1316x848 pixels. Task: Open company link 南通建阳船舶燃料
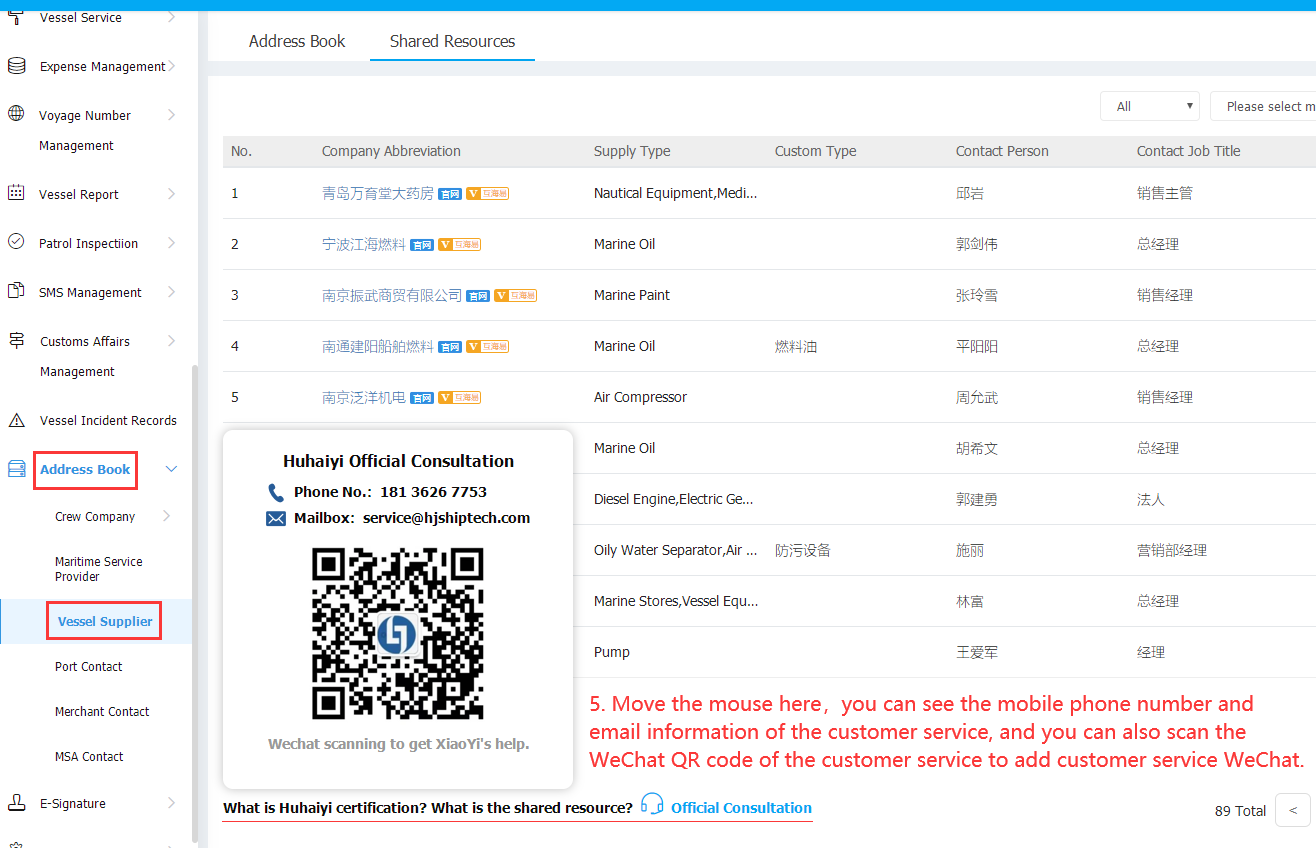378,347
